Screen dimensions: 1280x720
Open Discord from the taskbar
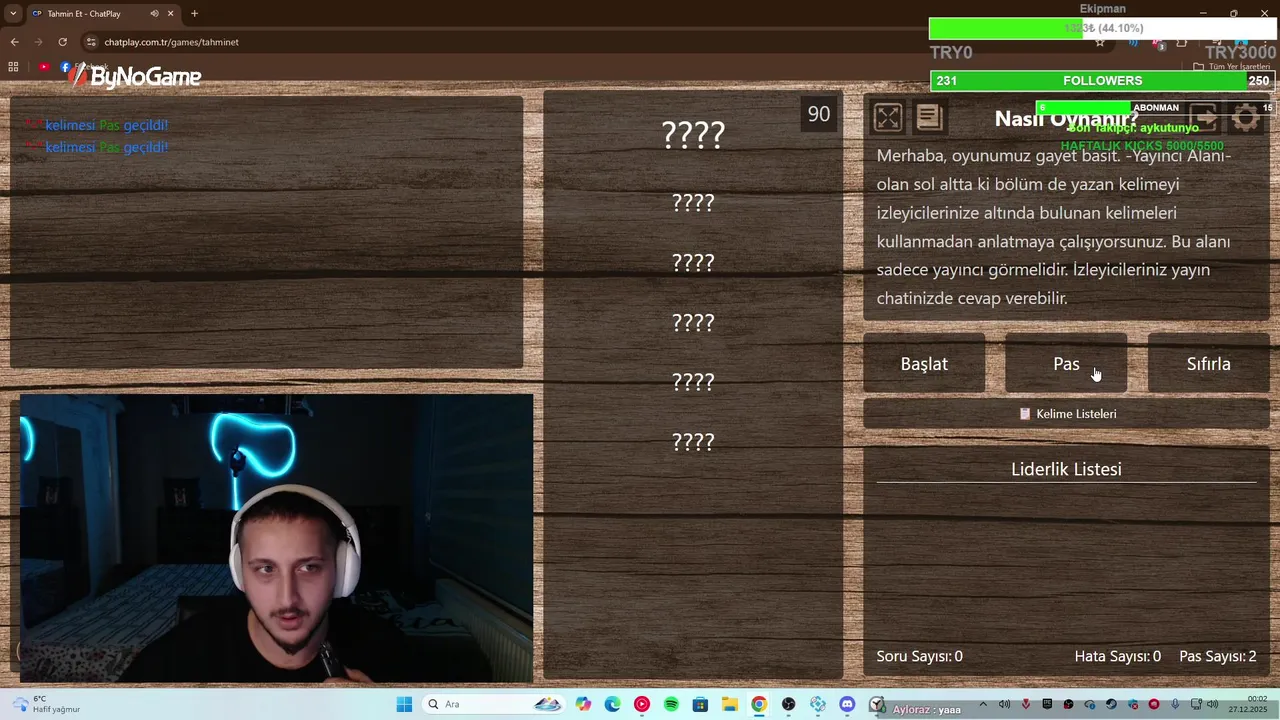coord(847,704)
